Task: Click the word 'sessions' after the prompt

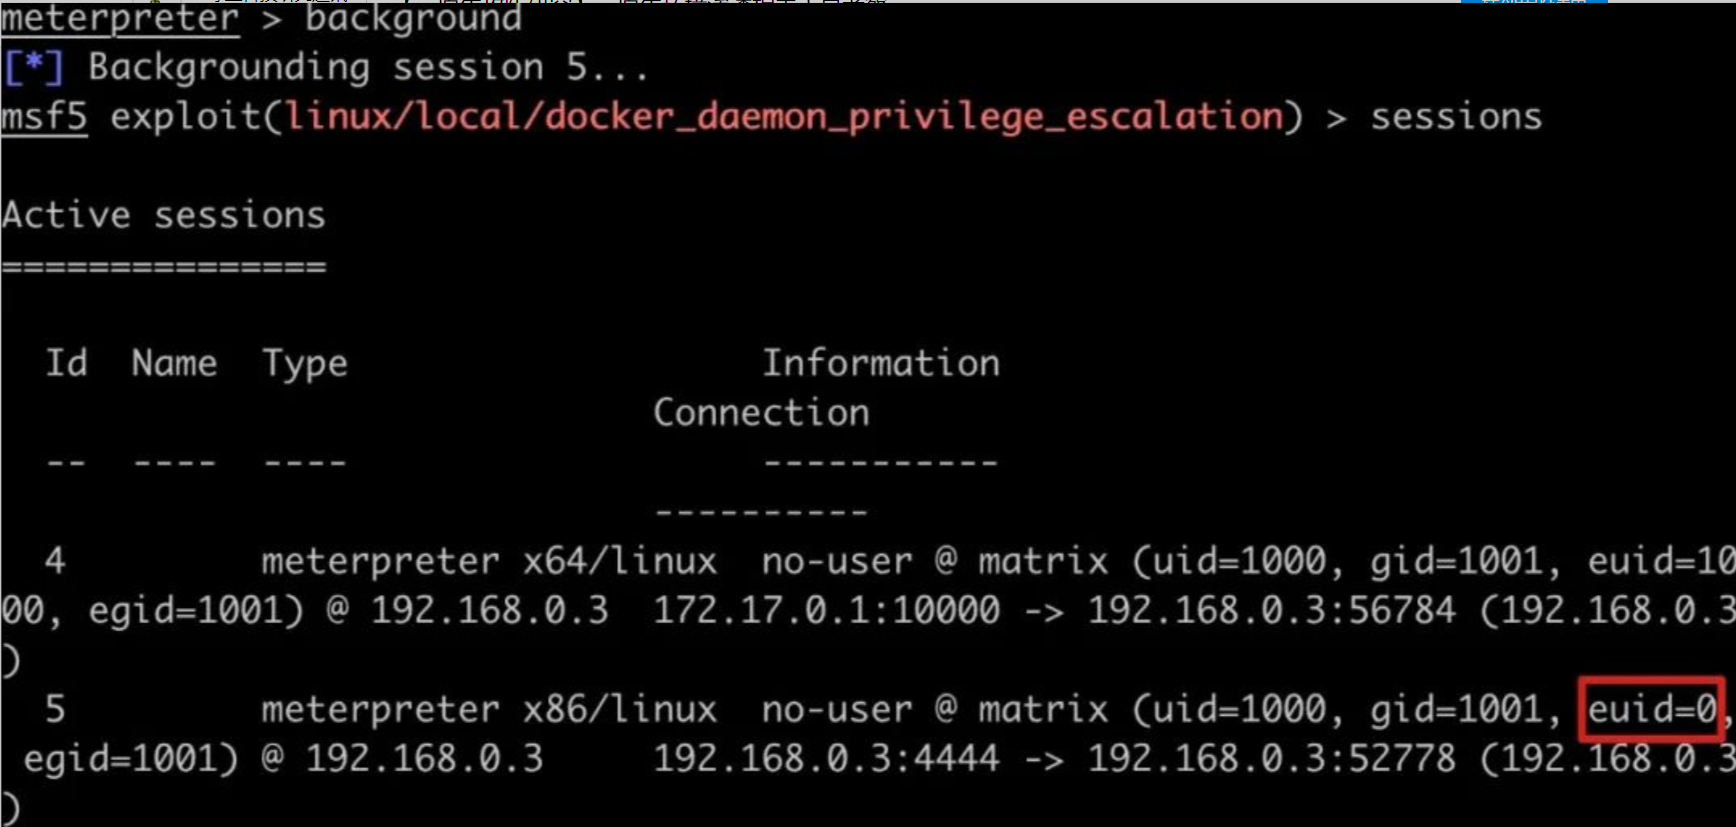Action: pyautogui.click(x=1456, y=117)
